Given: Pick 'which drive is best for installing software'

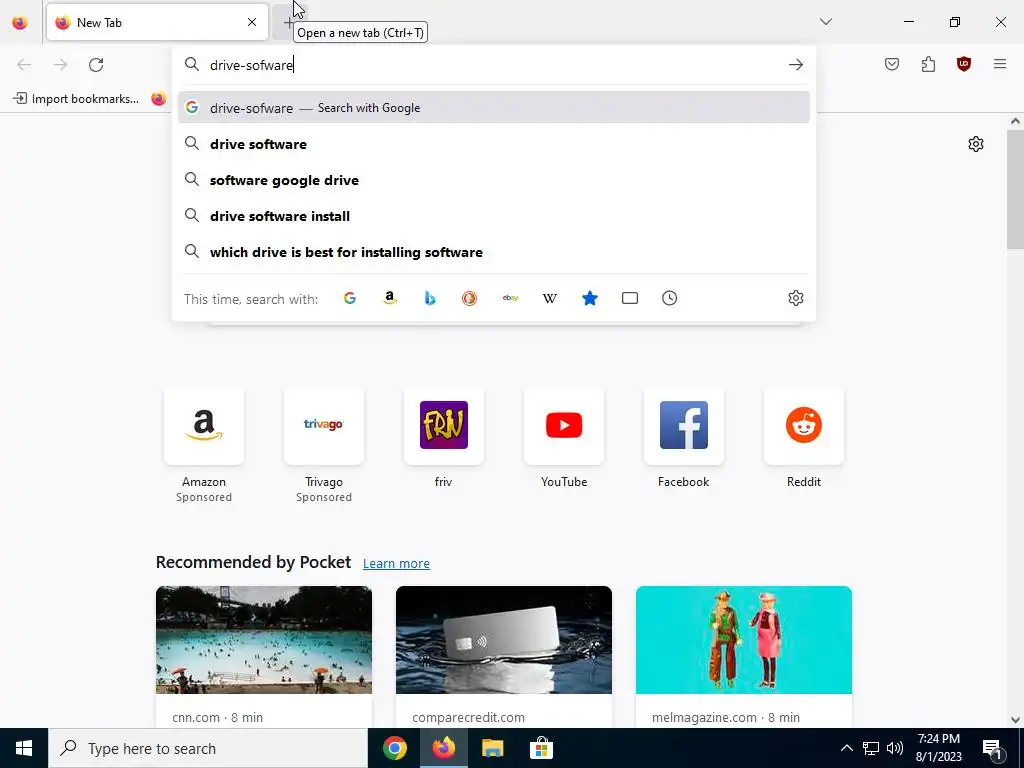Looking at the screenshot, I should coord(493,252).
